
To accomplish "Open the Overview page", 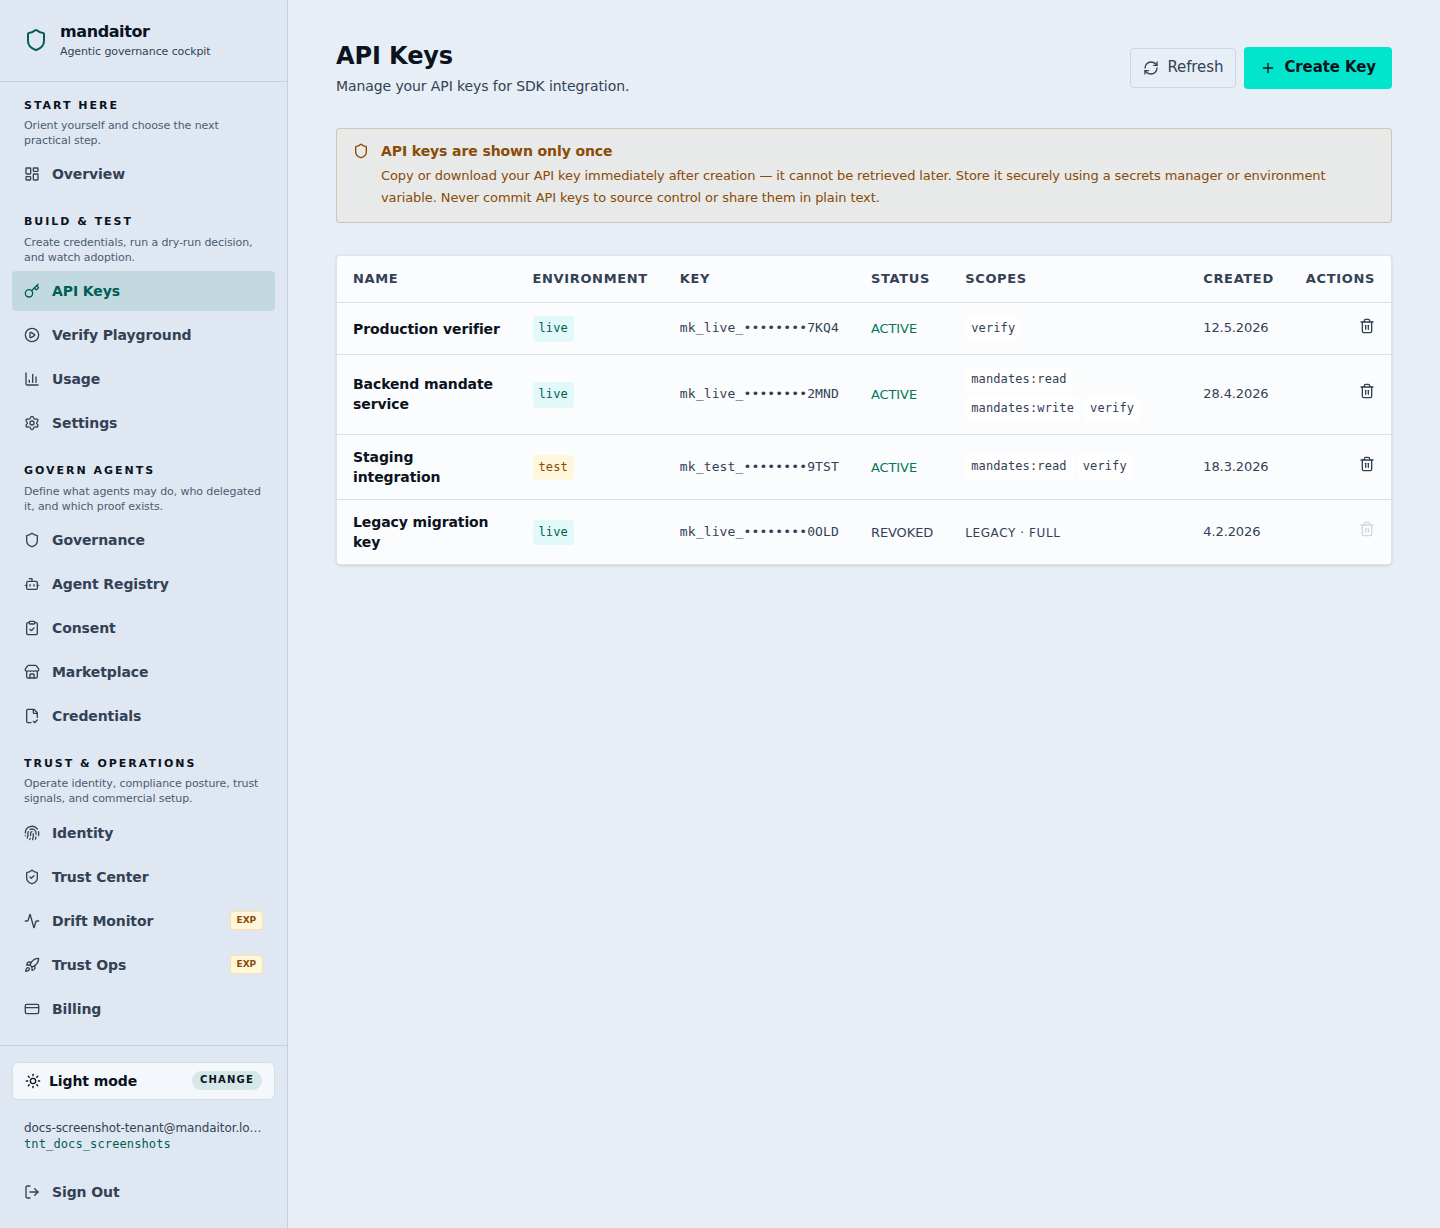I will point(143,174).
